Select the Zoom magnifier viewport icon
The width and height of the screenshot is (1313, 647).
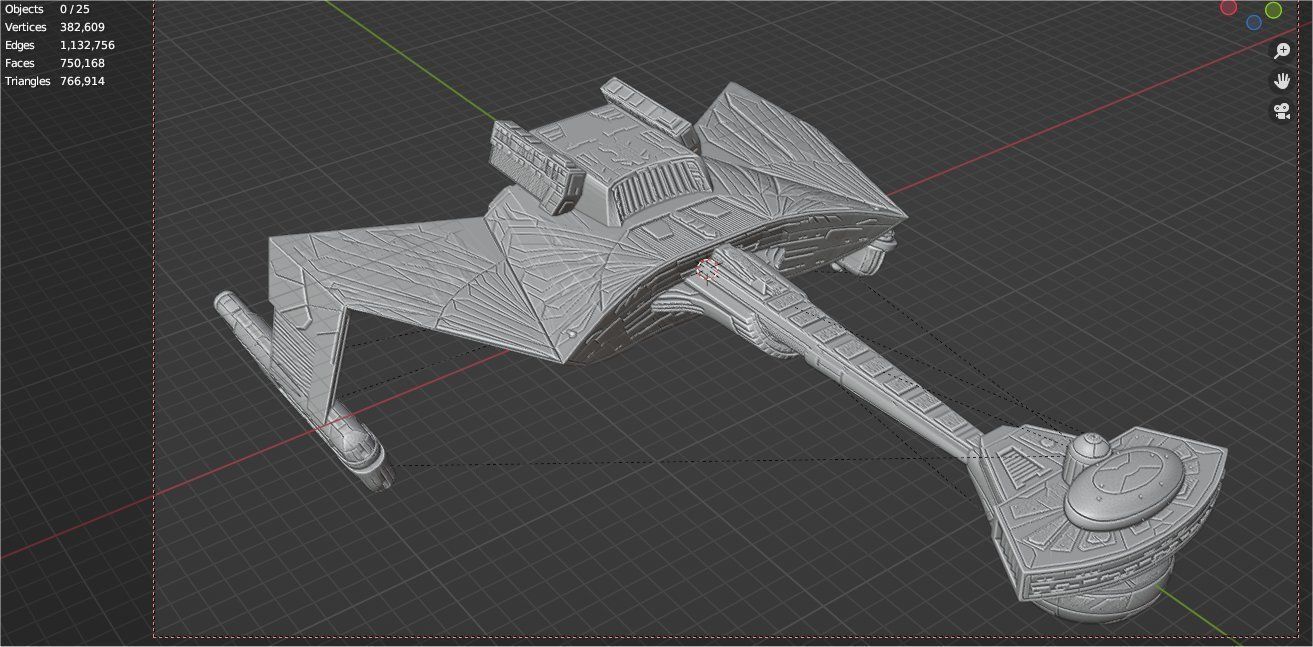click(1282, 50)
